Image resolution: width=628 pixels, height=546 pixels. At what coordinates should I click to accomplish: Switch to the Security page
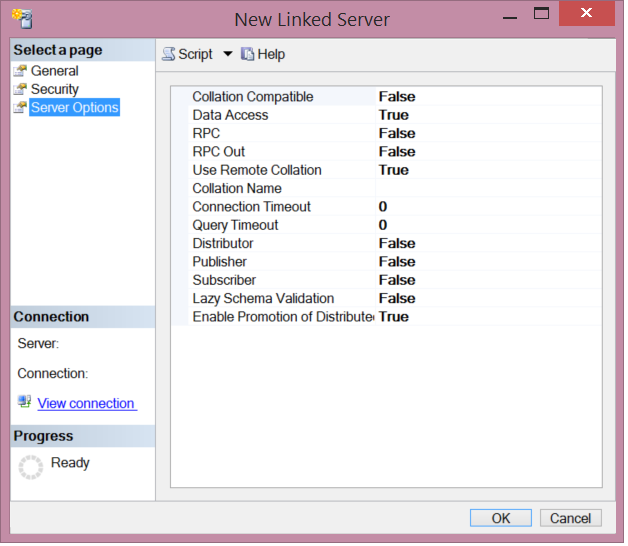click(x=54, y=89)
